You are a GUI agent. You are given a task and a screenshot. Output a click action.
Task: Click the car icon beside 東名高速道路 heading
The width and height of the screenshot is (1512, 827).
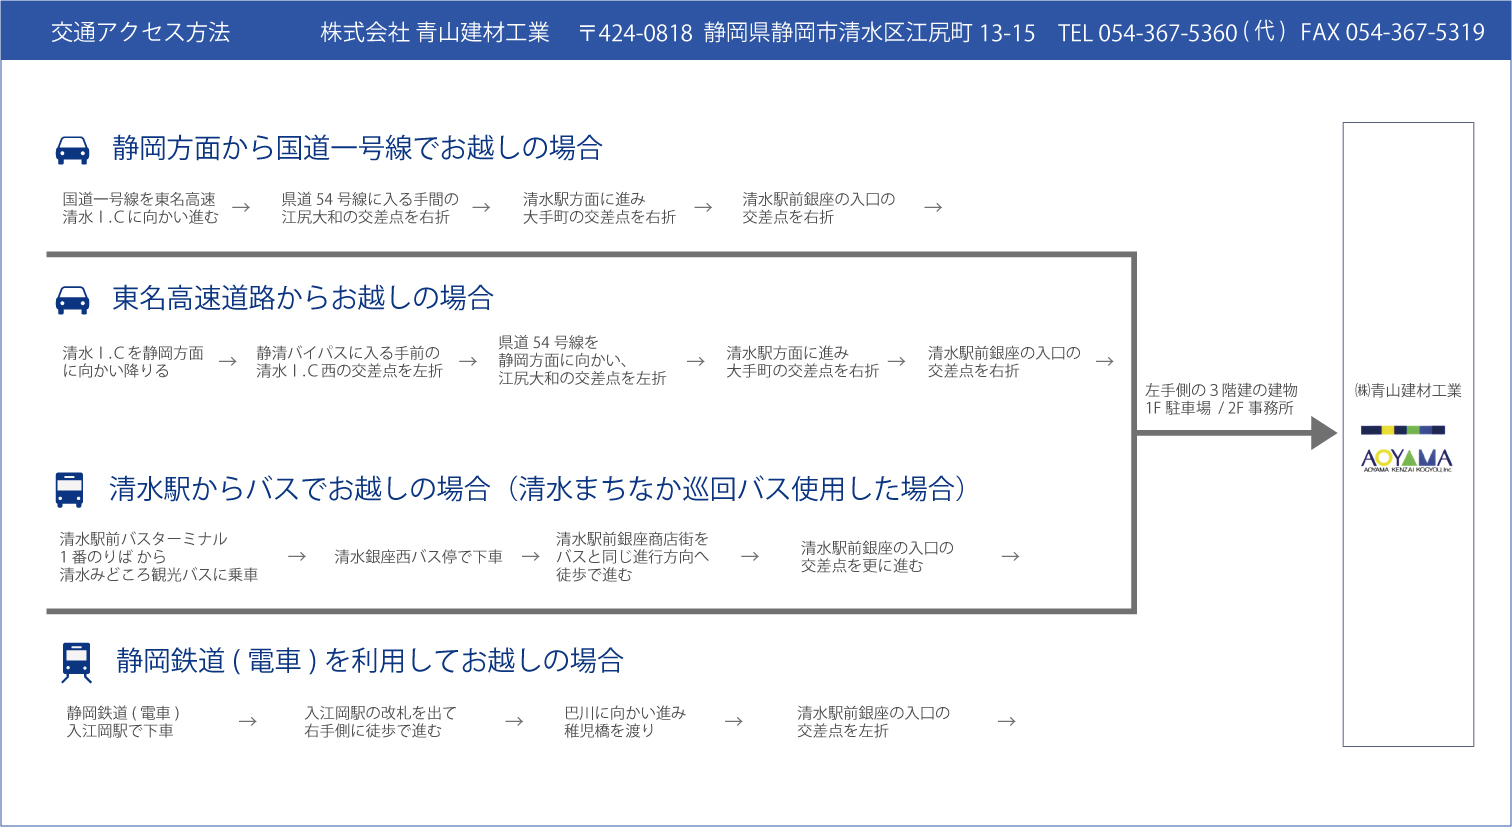(72, 300)
